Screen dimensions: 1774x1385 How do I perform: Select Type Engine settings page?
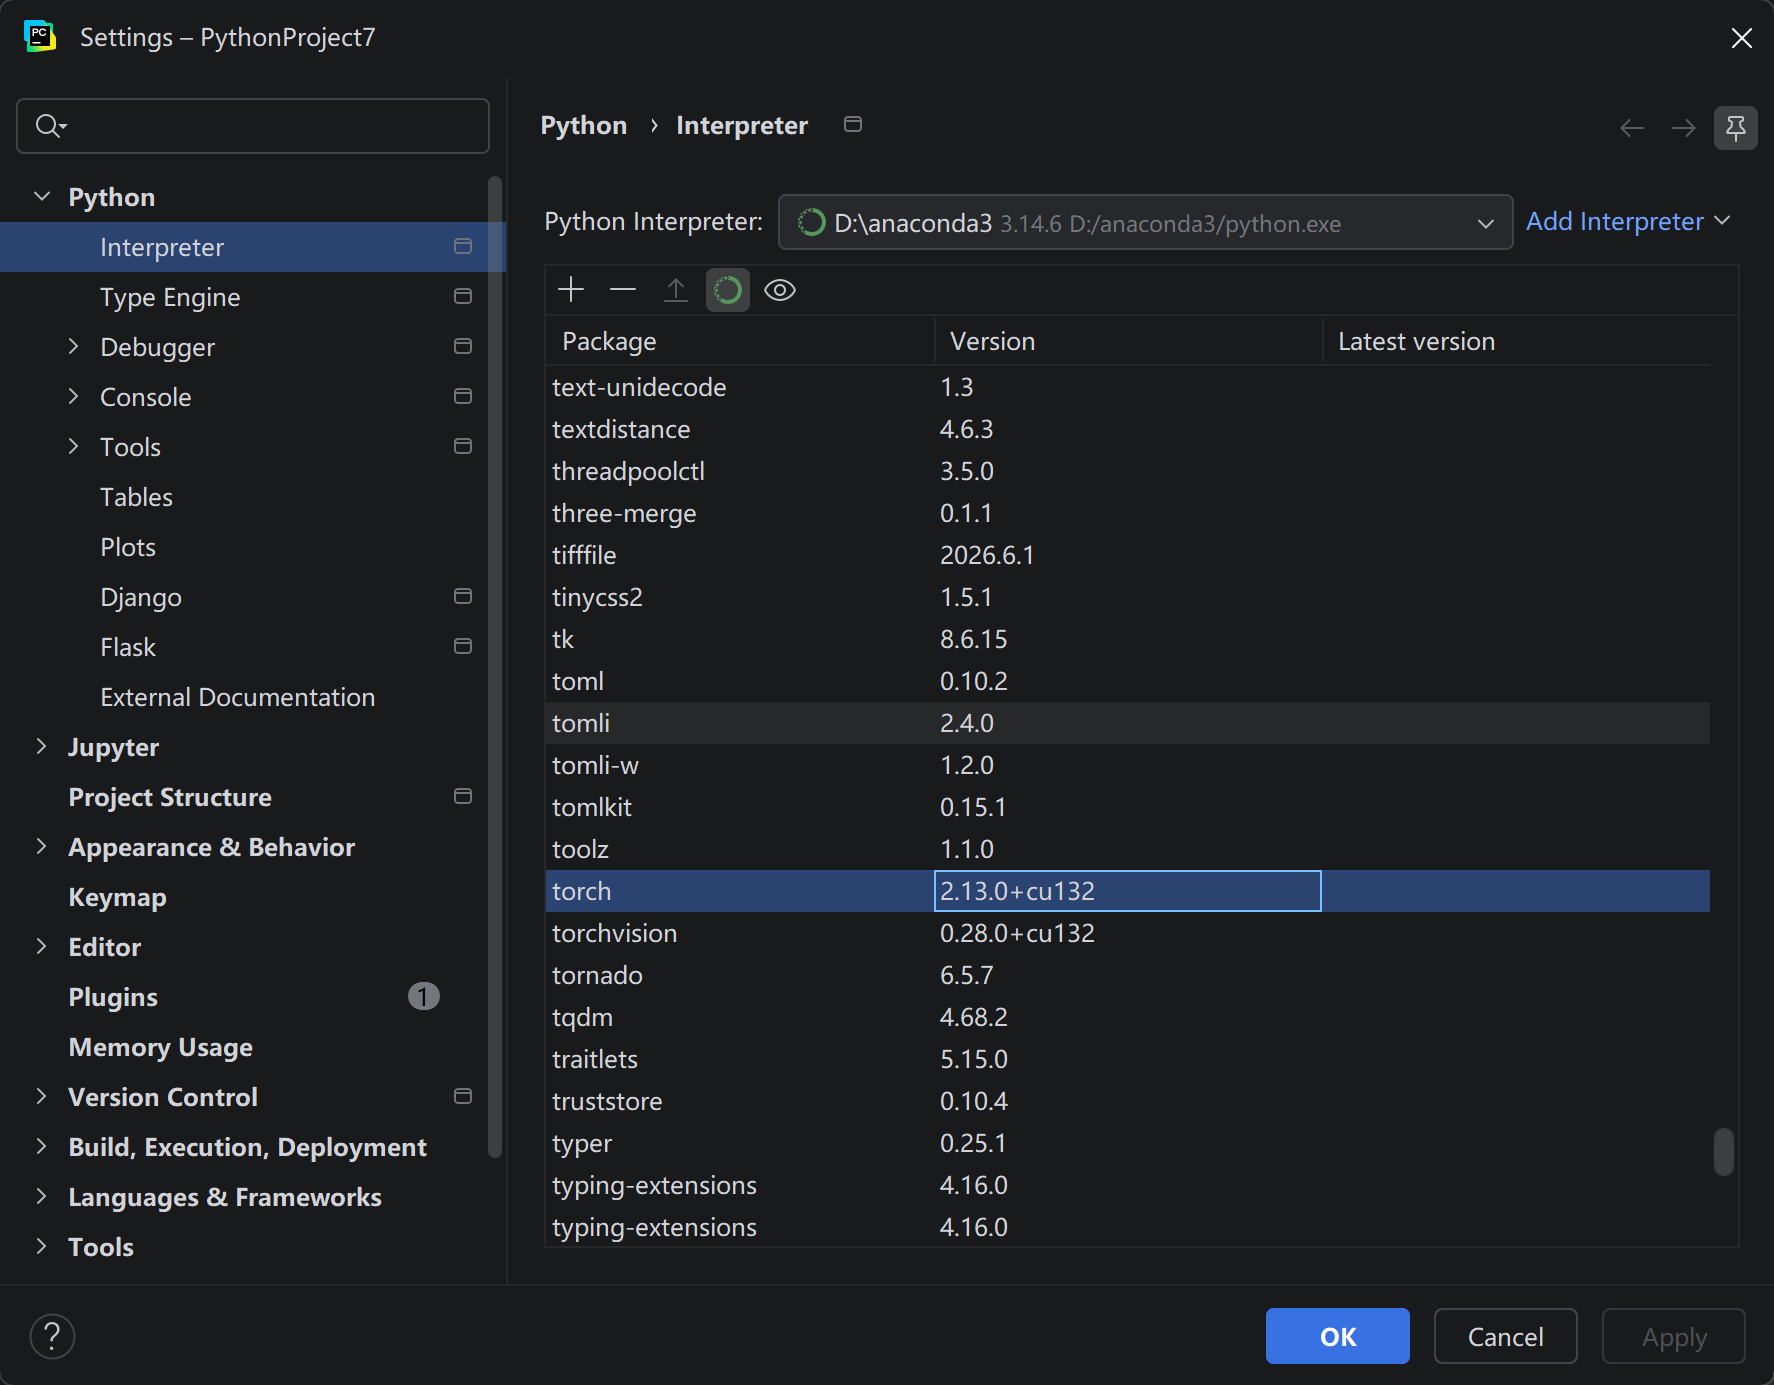point(170,297)
